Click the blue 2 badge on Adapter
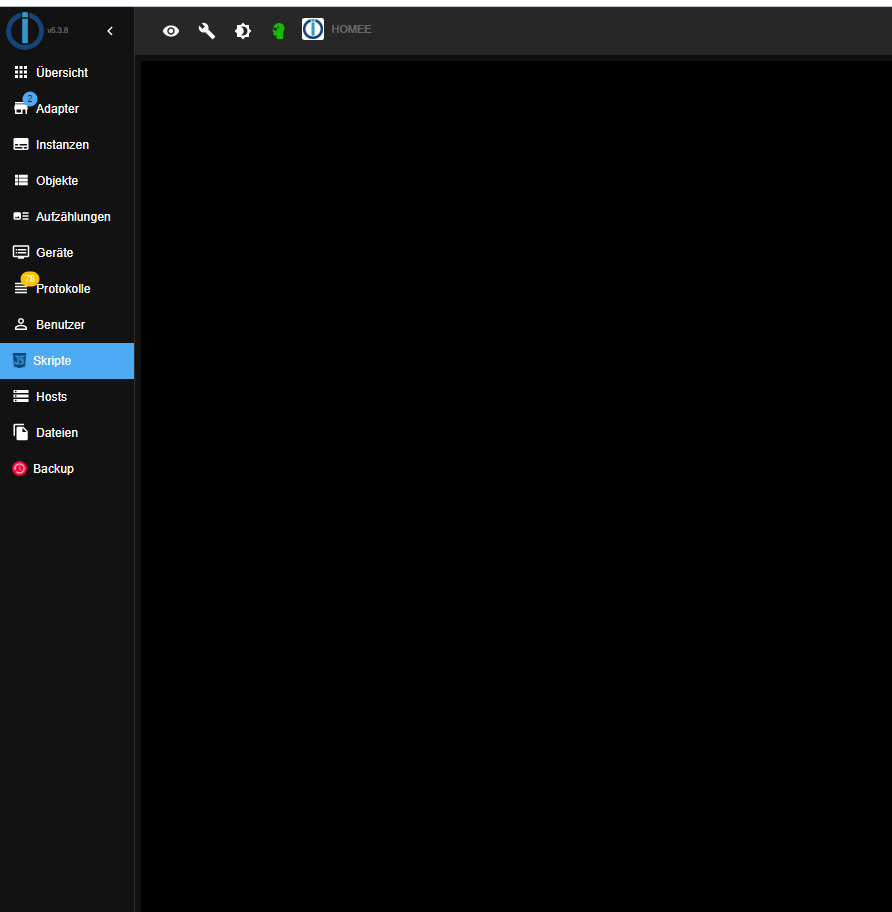892x912 pixels. point(30,99)
